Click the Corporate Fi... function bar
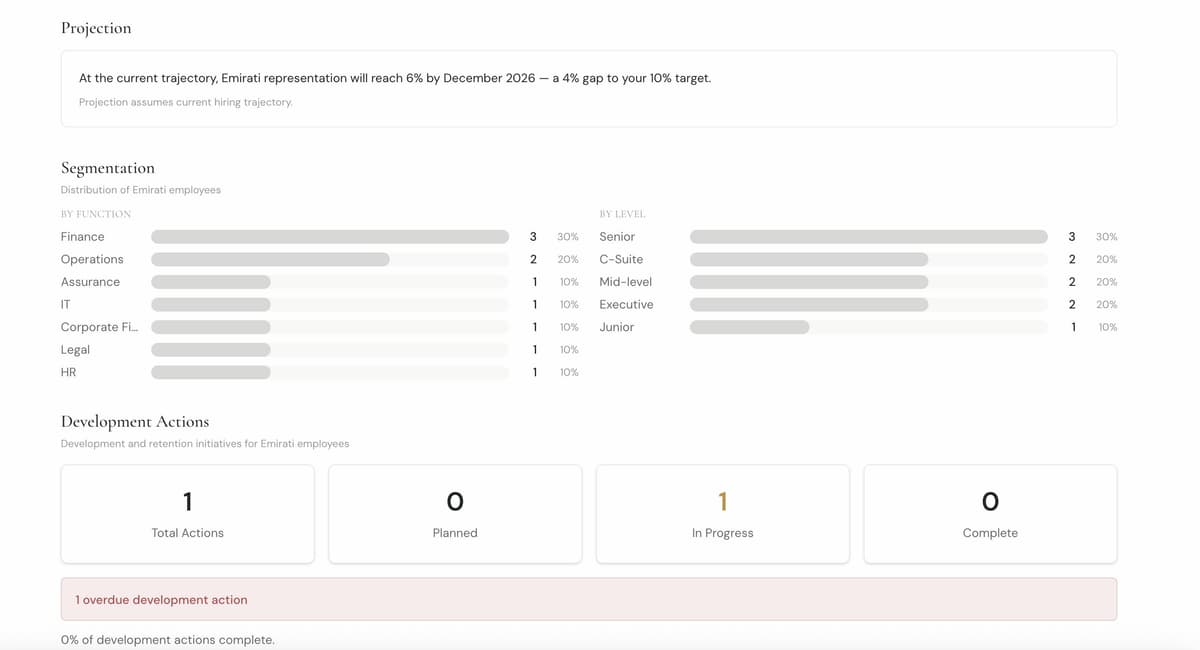 [330, 327]
